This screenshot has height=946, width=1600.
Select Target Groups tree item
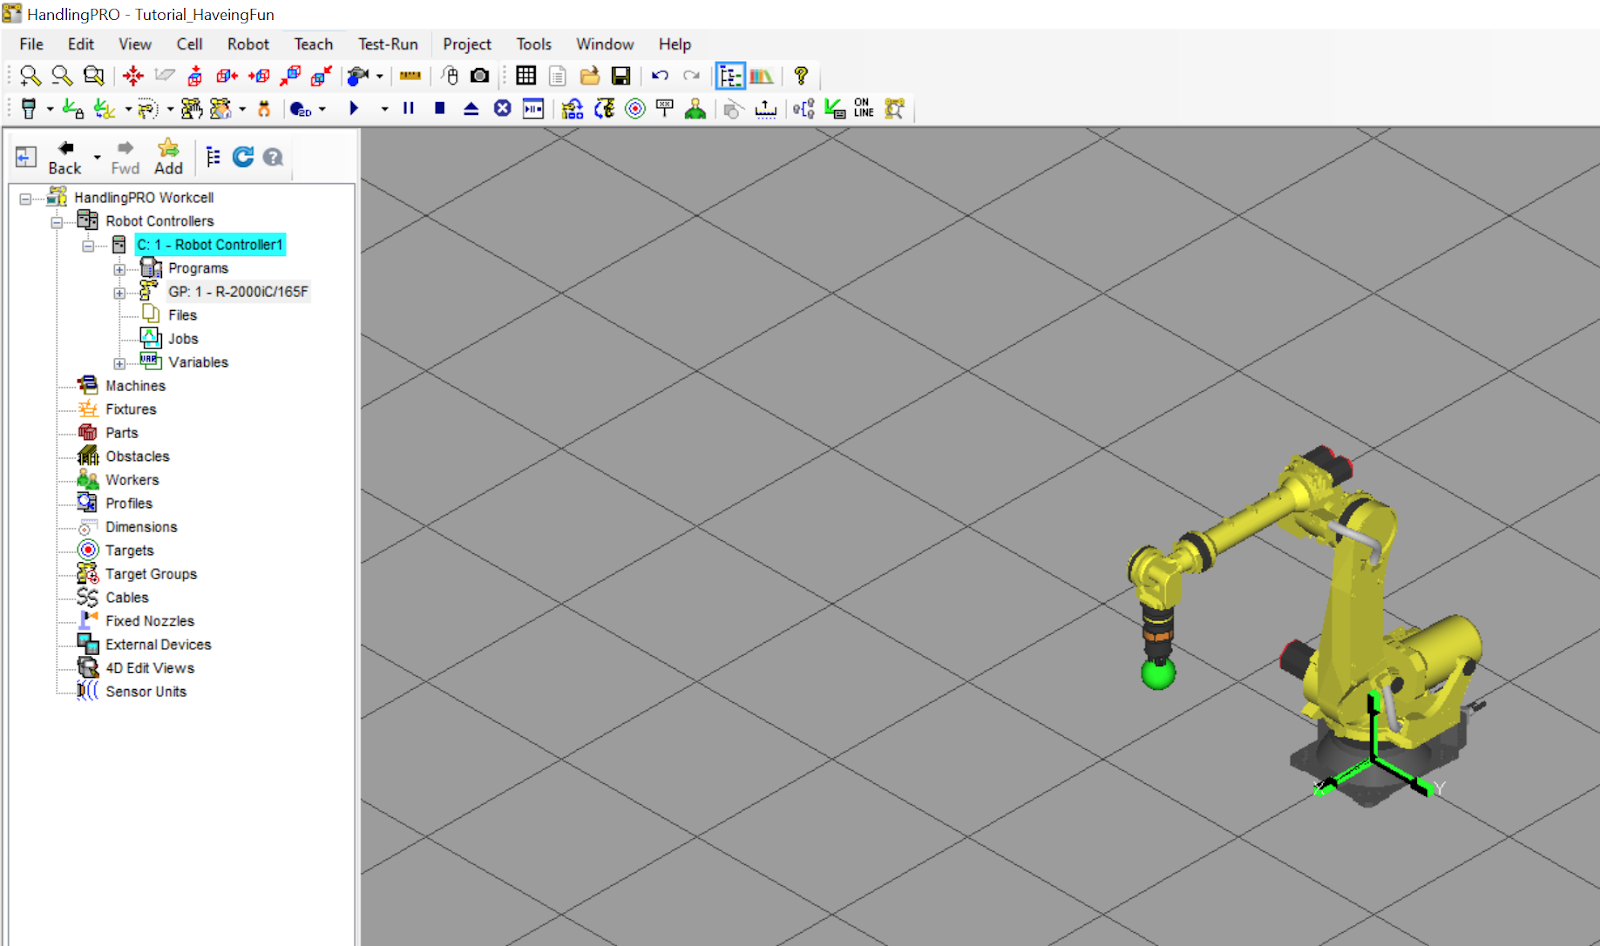pos(151,574)
